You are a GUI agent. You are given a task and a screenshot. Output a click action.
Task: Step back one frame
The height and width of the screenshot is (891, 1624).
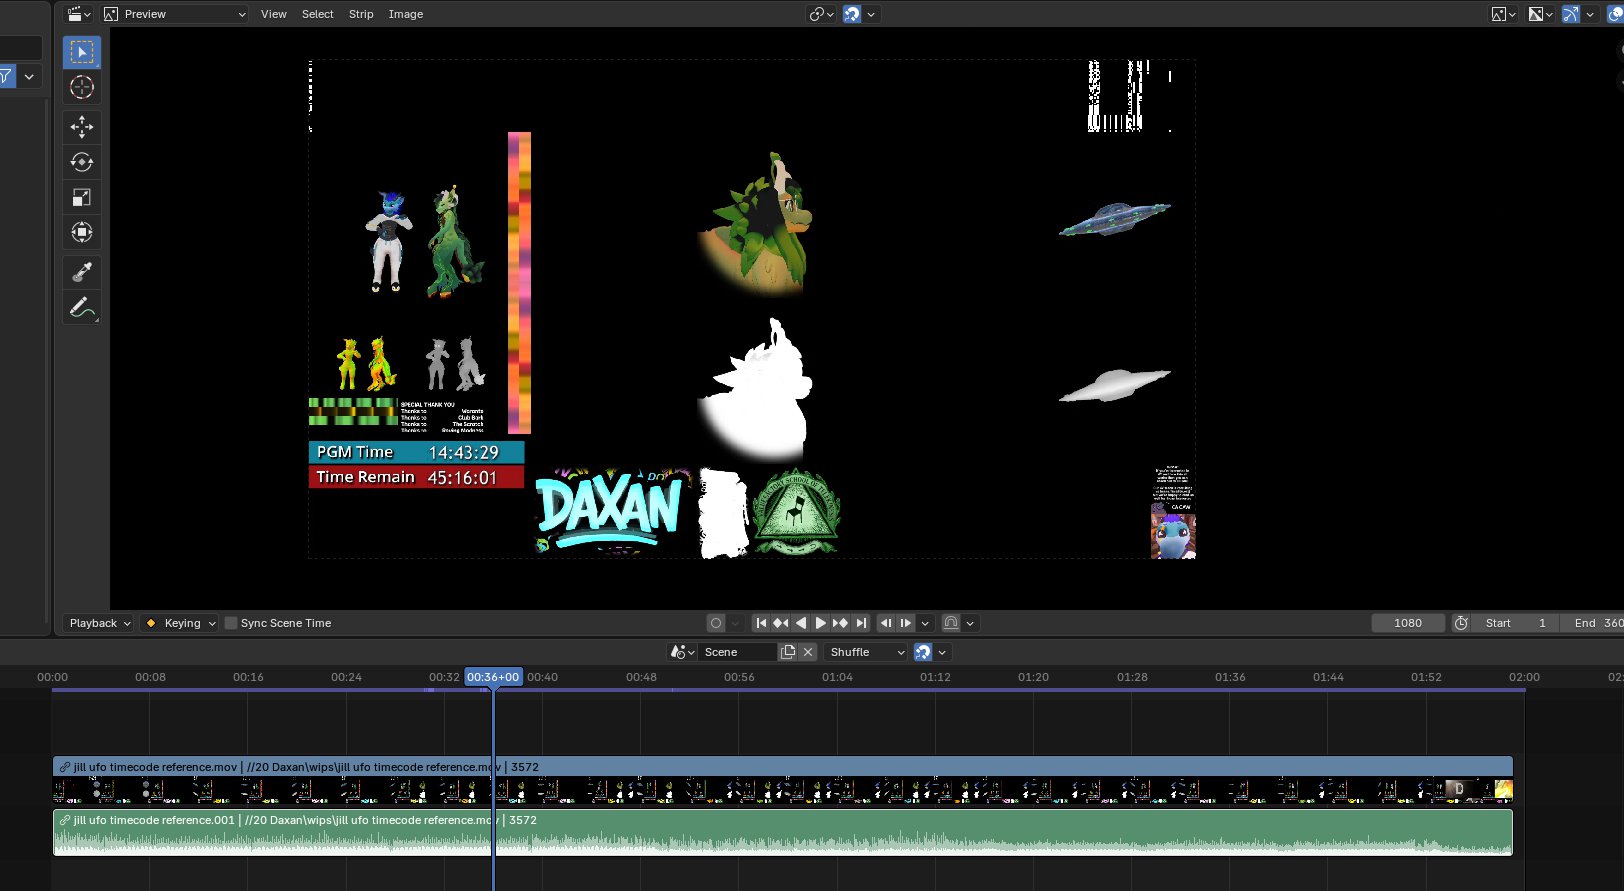[886, 623]
